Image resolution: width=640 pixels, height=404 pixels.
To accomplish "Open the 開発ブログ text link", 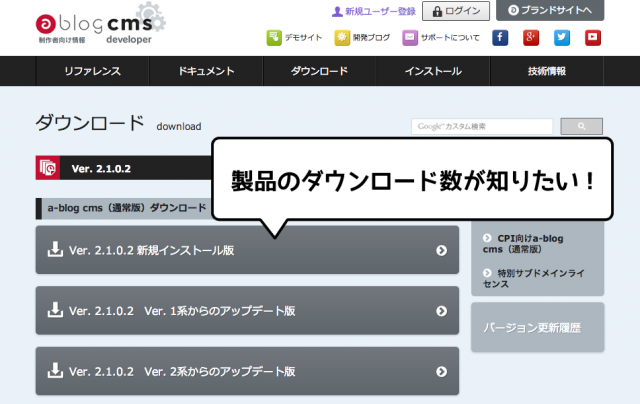I will pyautogui.click(x=371, y=38).
